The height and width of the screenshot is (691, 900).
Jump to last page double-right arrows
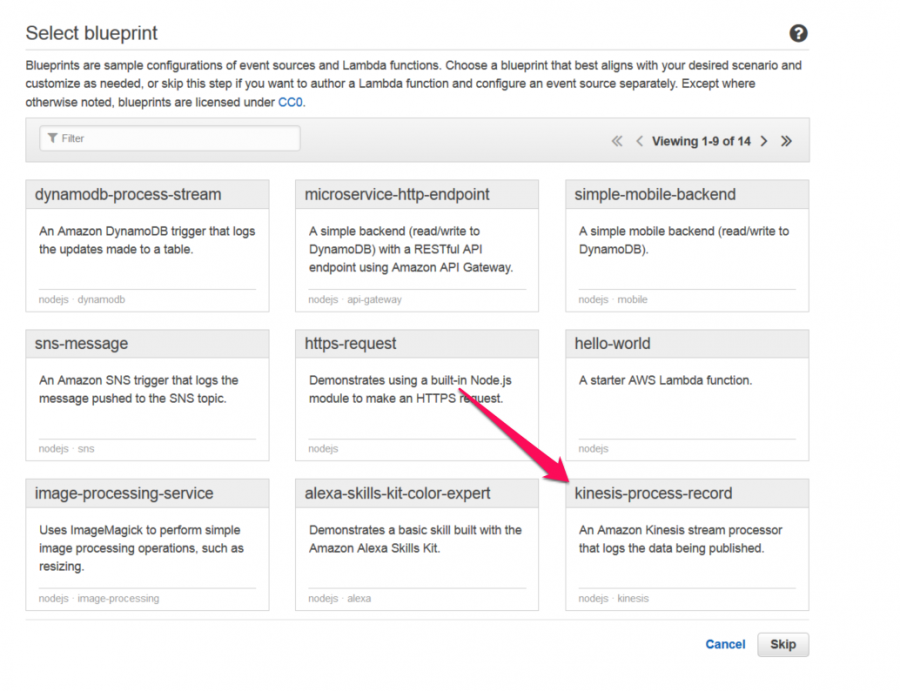(786, 141)
